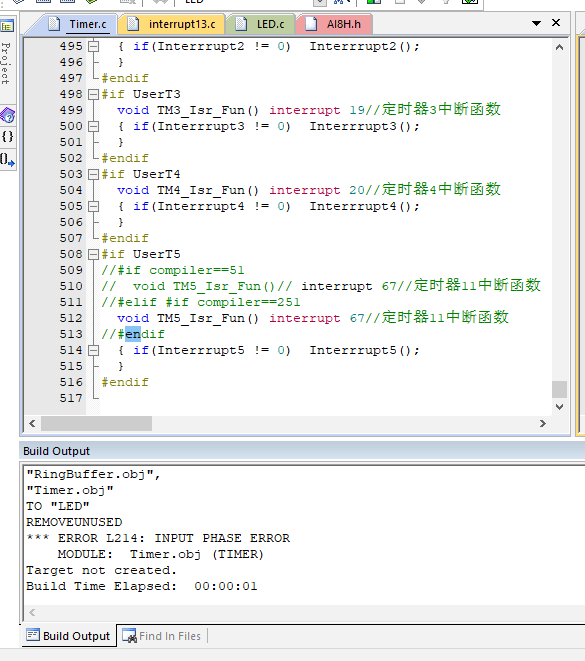
Task: Click the #endif on line 497
Action: click(125, 78)
